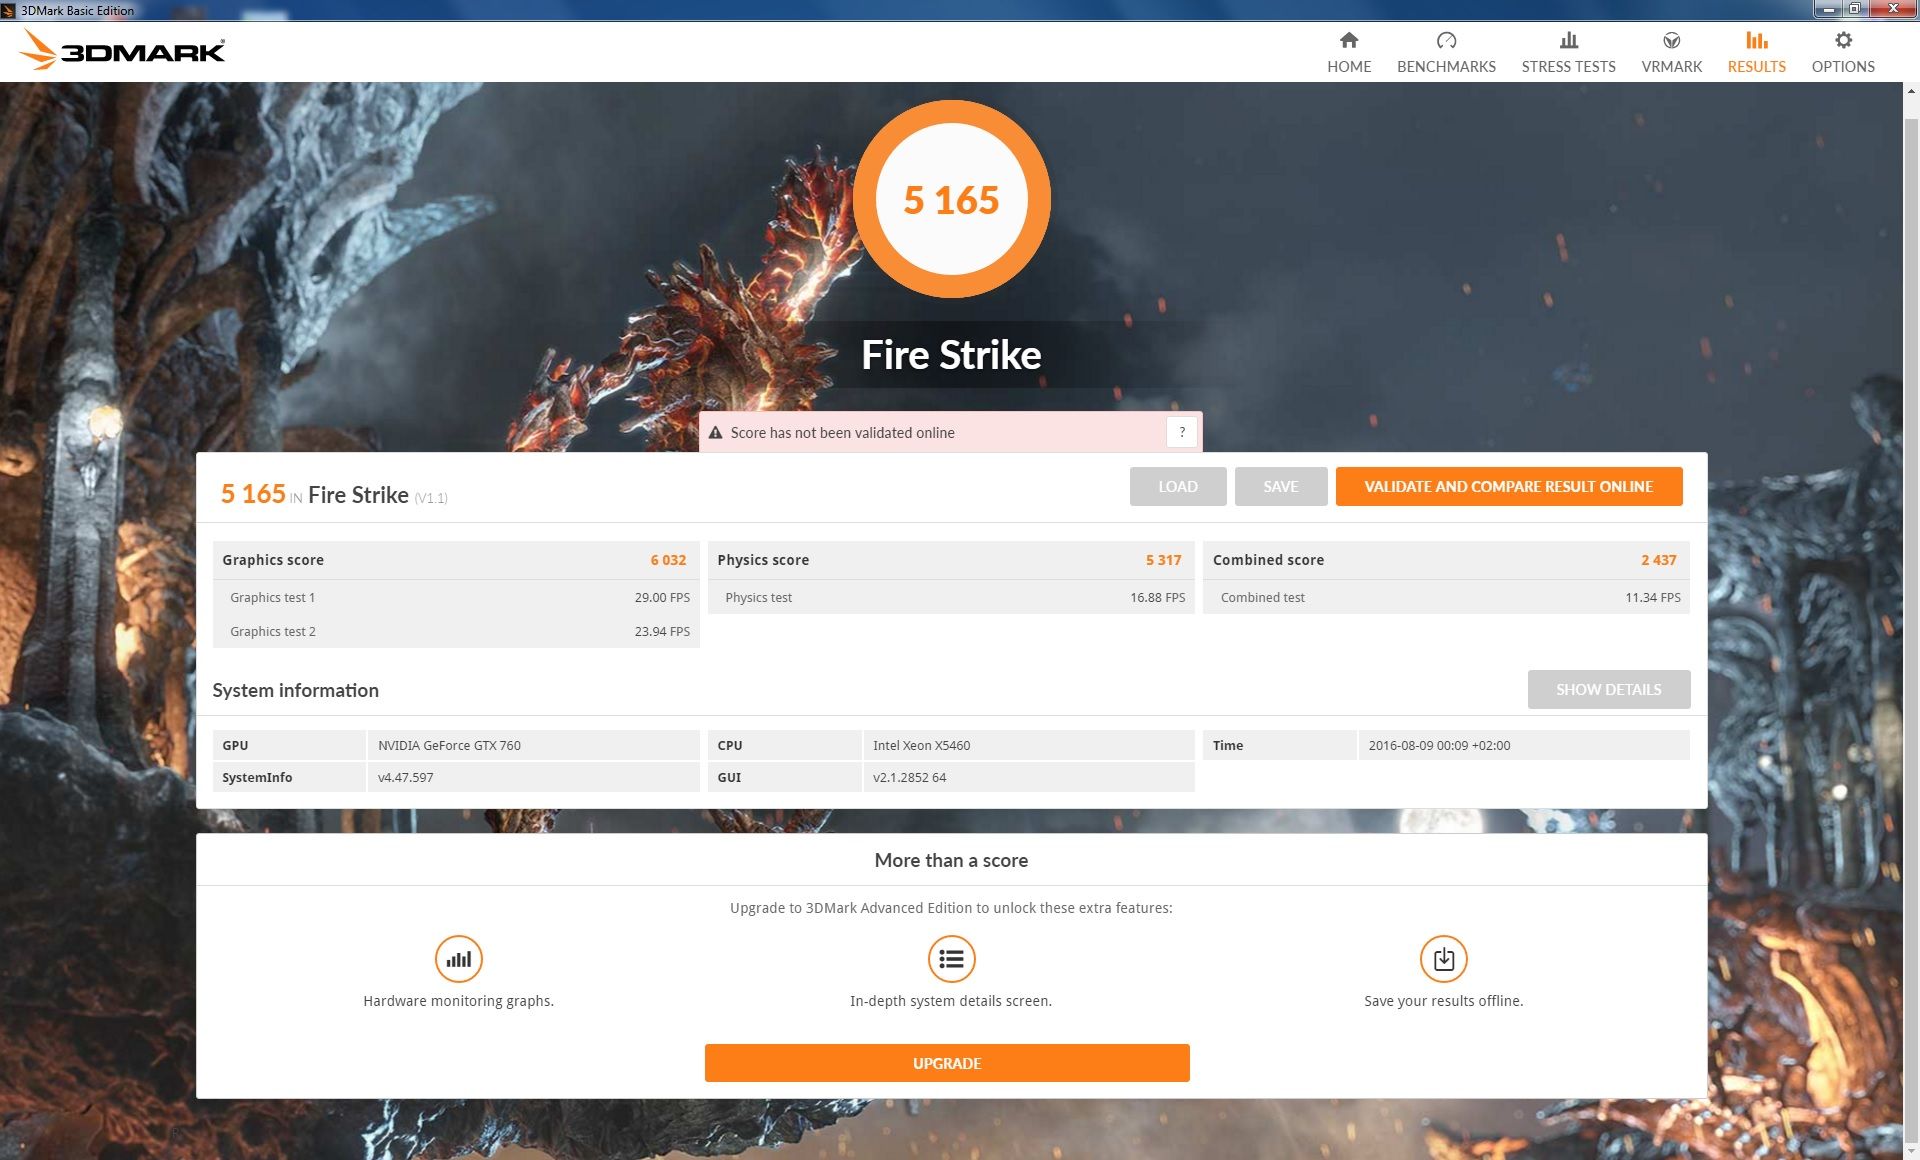Click the large 5 165 score circle
The image size is (1920, 1160).
pos(951,199)
